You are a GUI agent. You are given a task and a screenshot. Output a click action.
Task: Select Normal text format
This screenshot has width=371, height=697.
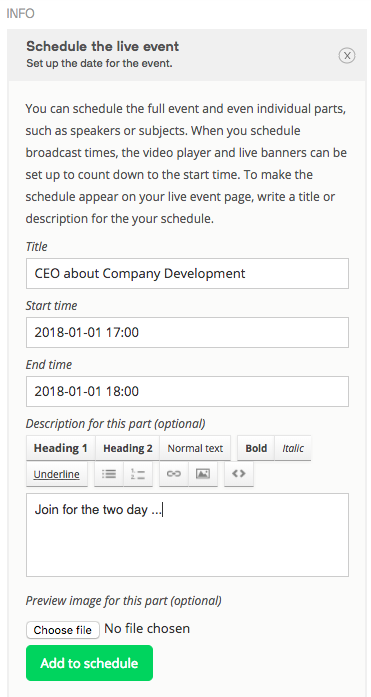(x=195, y=448)
